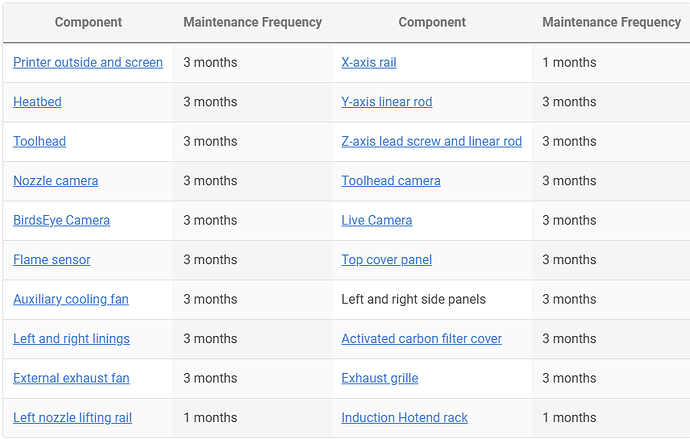The image size is (690, 439).
Task: Open the Toolhead camera link
Action: coord(391,181)
